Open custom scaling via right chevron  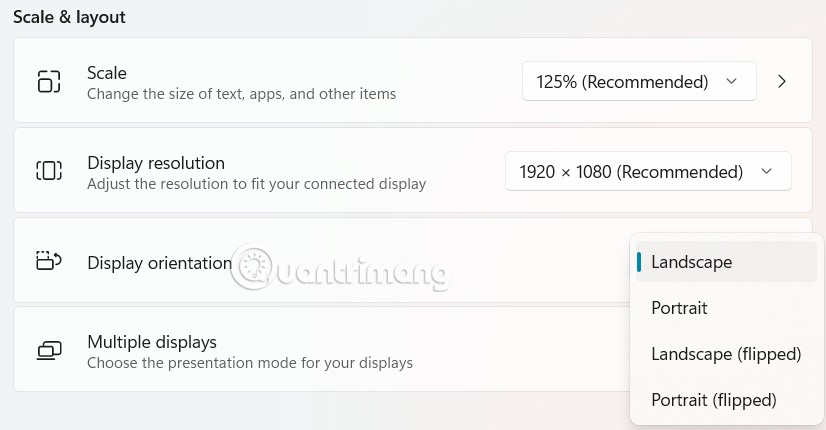782,82
